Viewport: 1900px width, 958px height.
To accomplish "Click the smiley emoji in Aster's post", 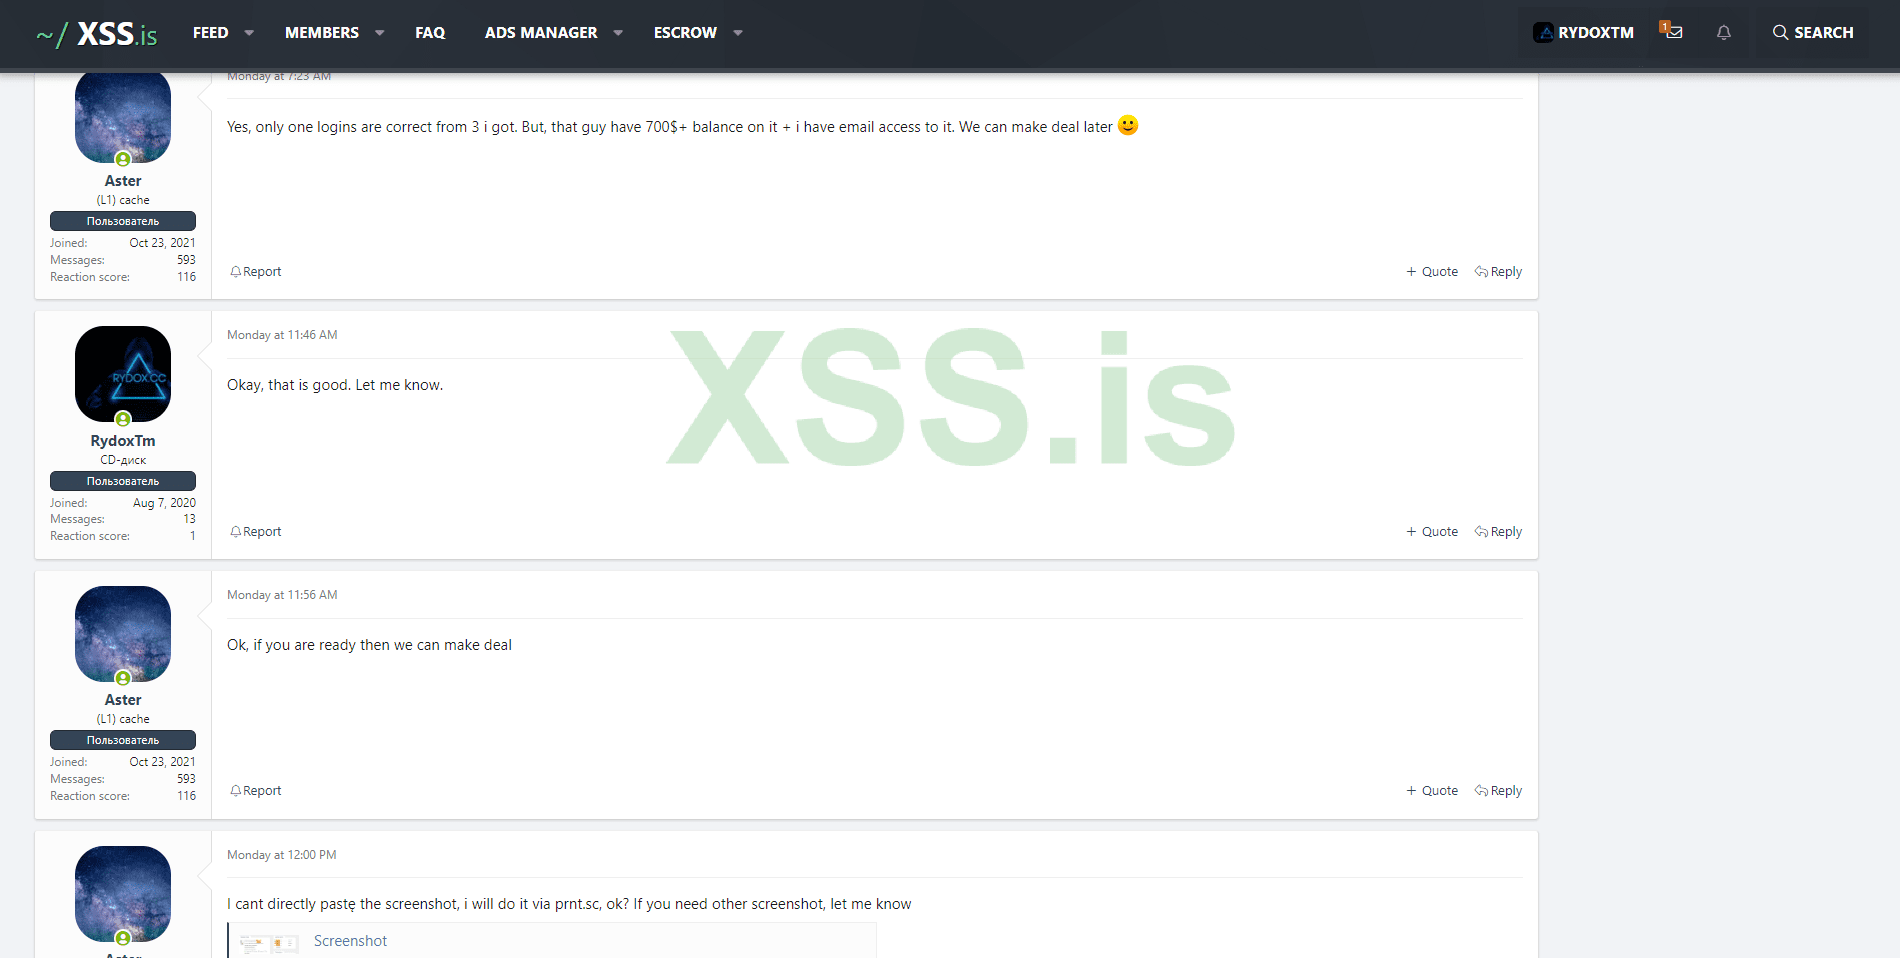I will (x=1128, y=126).
